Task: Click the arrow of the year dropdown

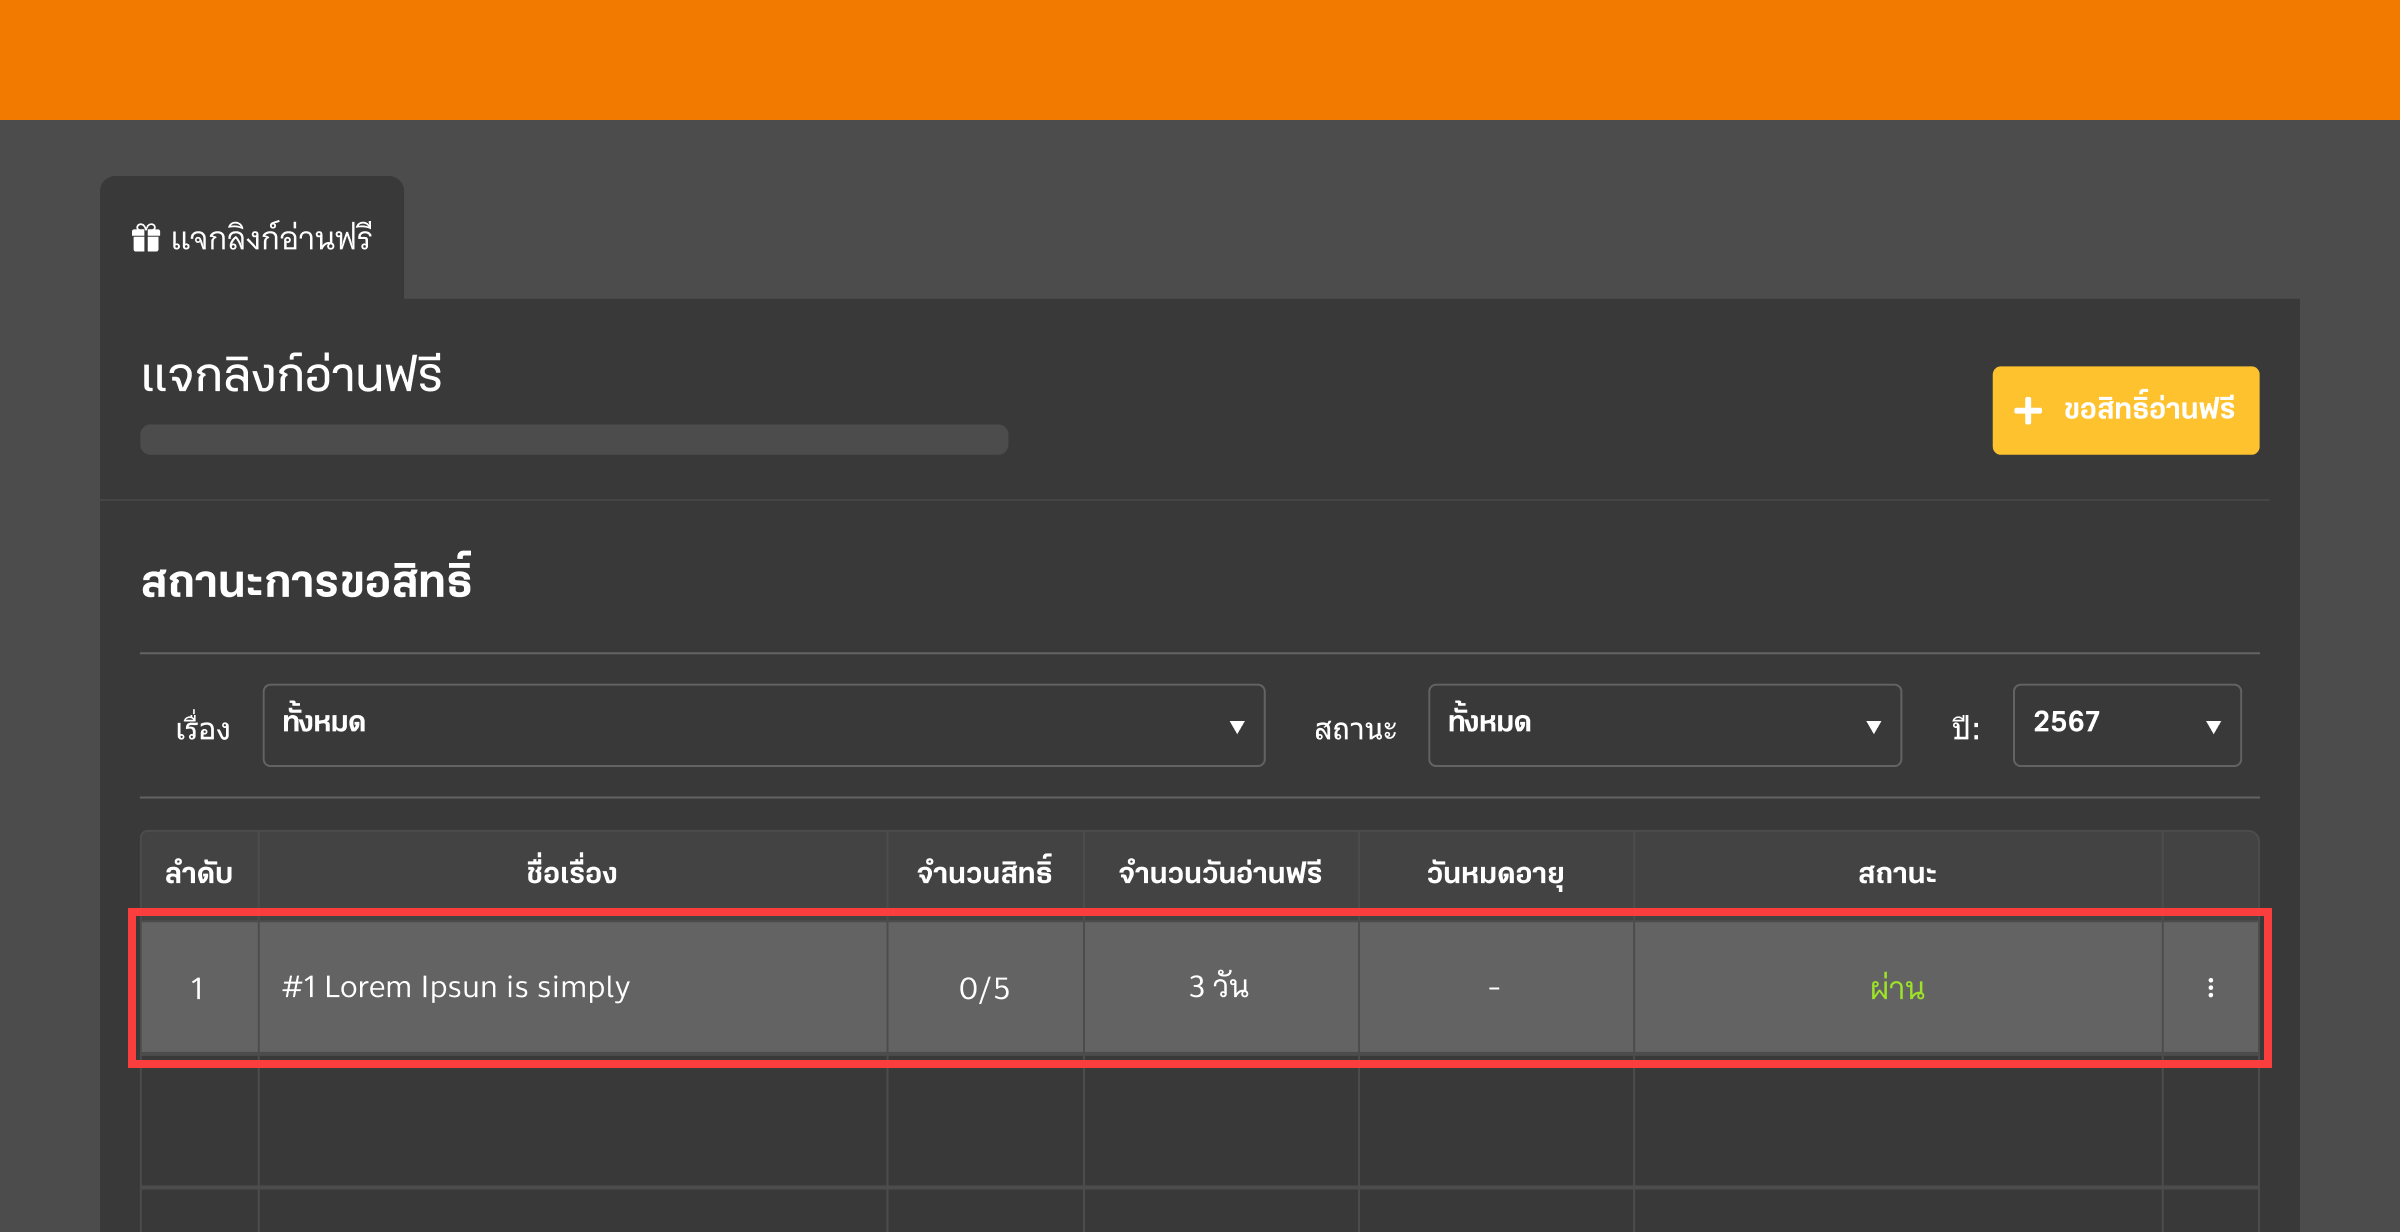Action: [2213, 727]
